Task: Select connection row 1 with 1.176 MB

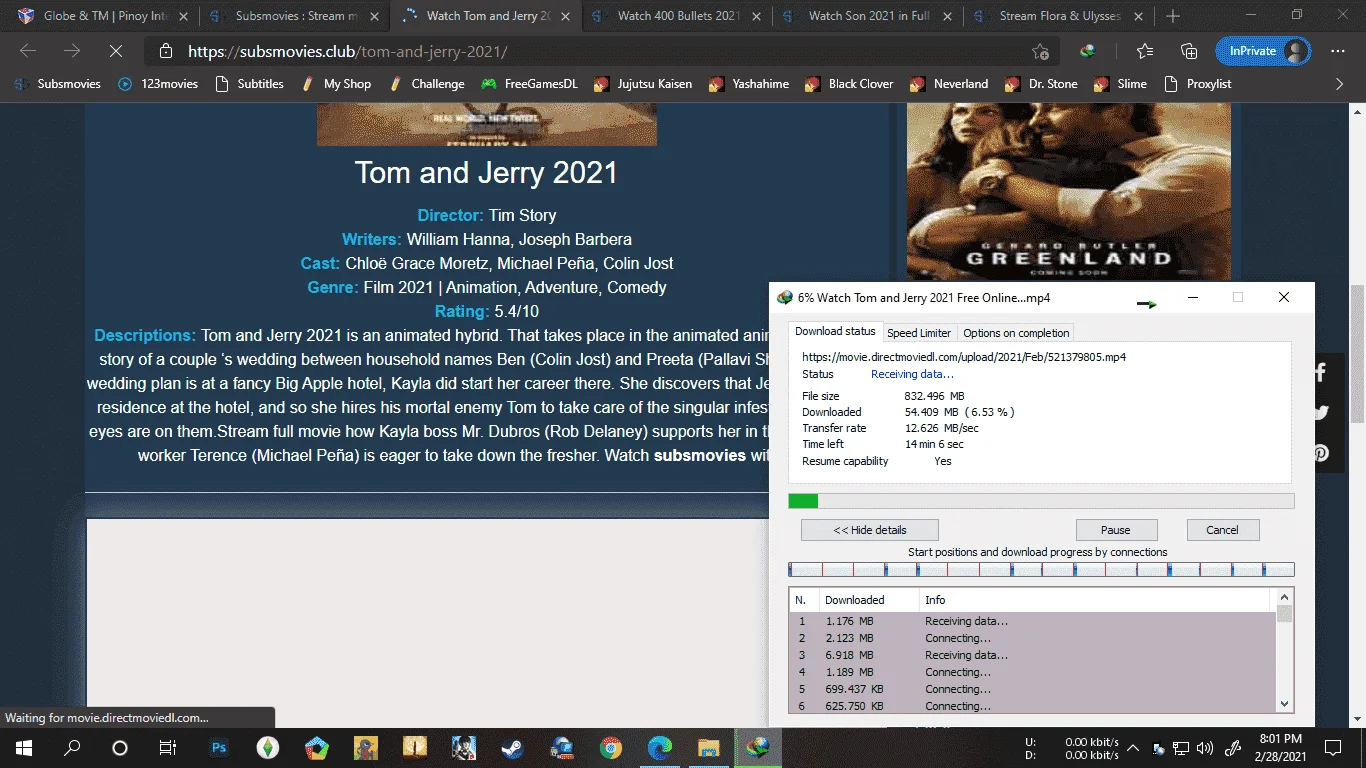Action: point(1033,621)
